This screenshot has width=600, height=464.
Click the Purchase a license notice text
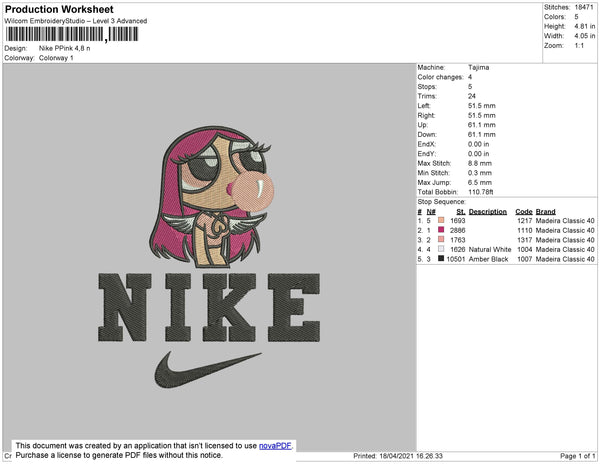coord(119,455)
